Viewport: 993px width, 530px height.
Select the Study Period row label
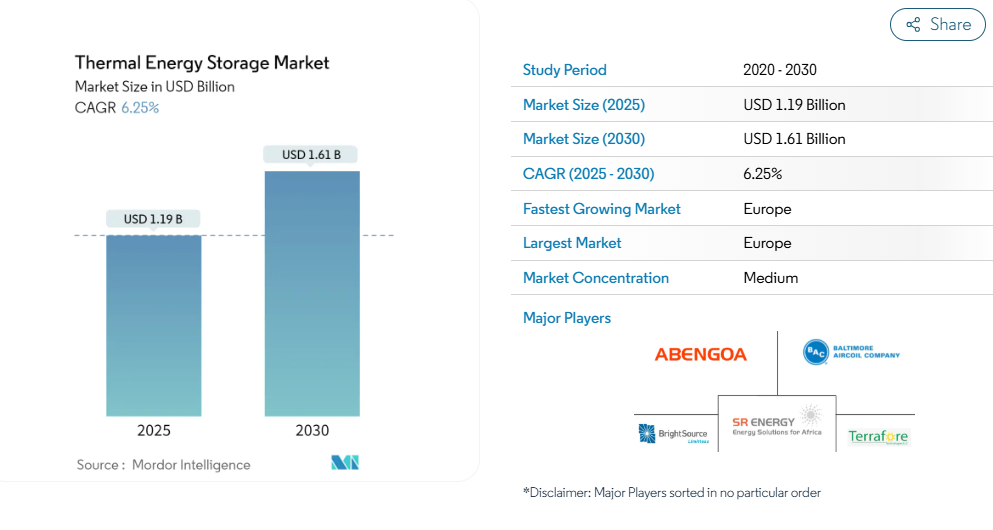[x=564, y=70]
